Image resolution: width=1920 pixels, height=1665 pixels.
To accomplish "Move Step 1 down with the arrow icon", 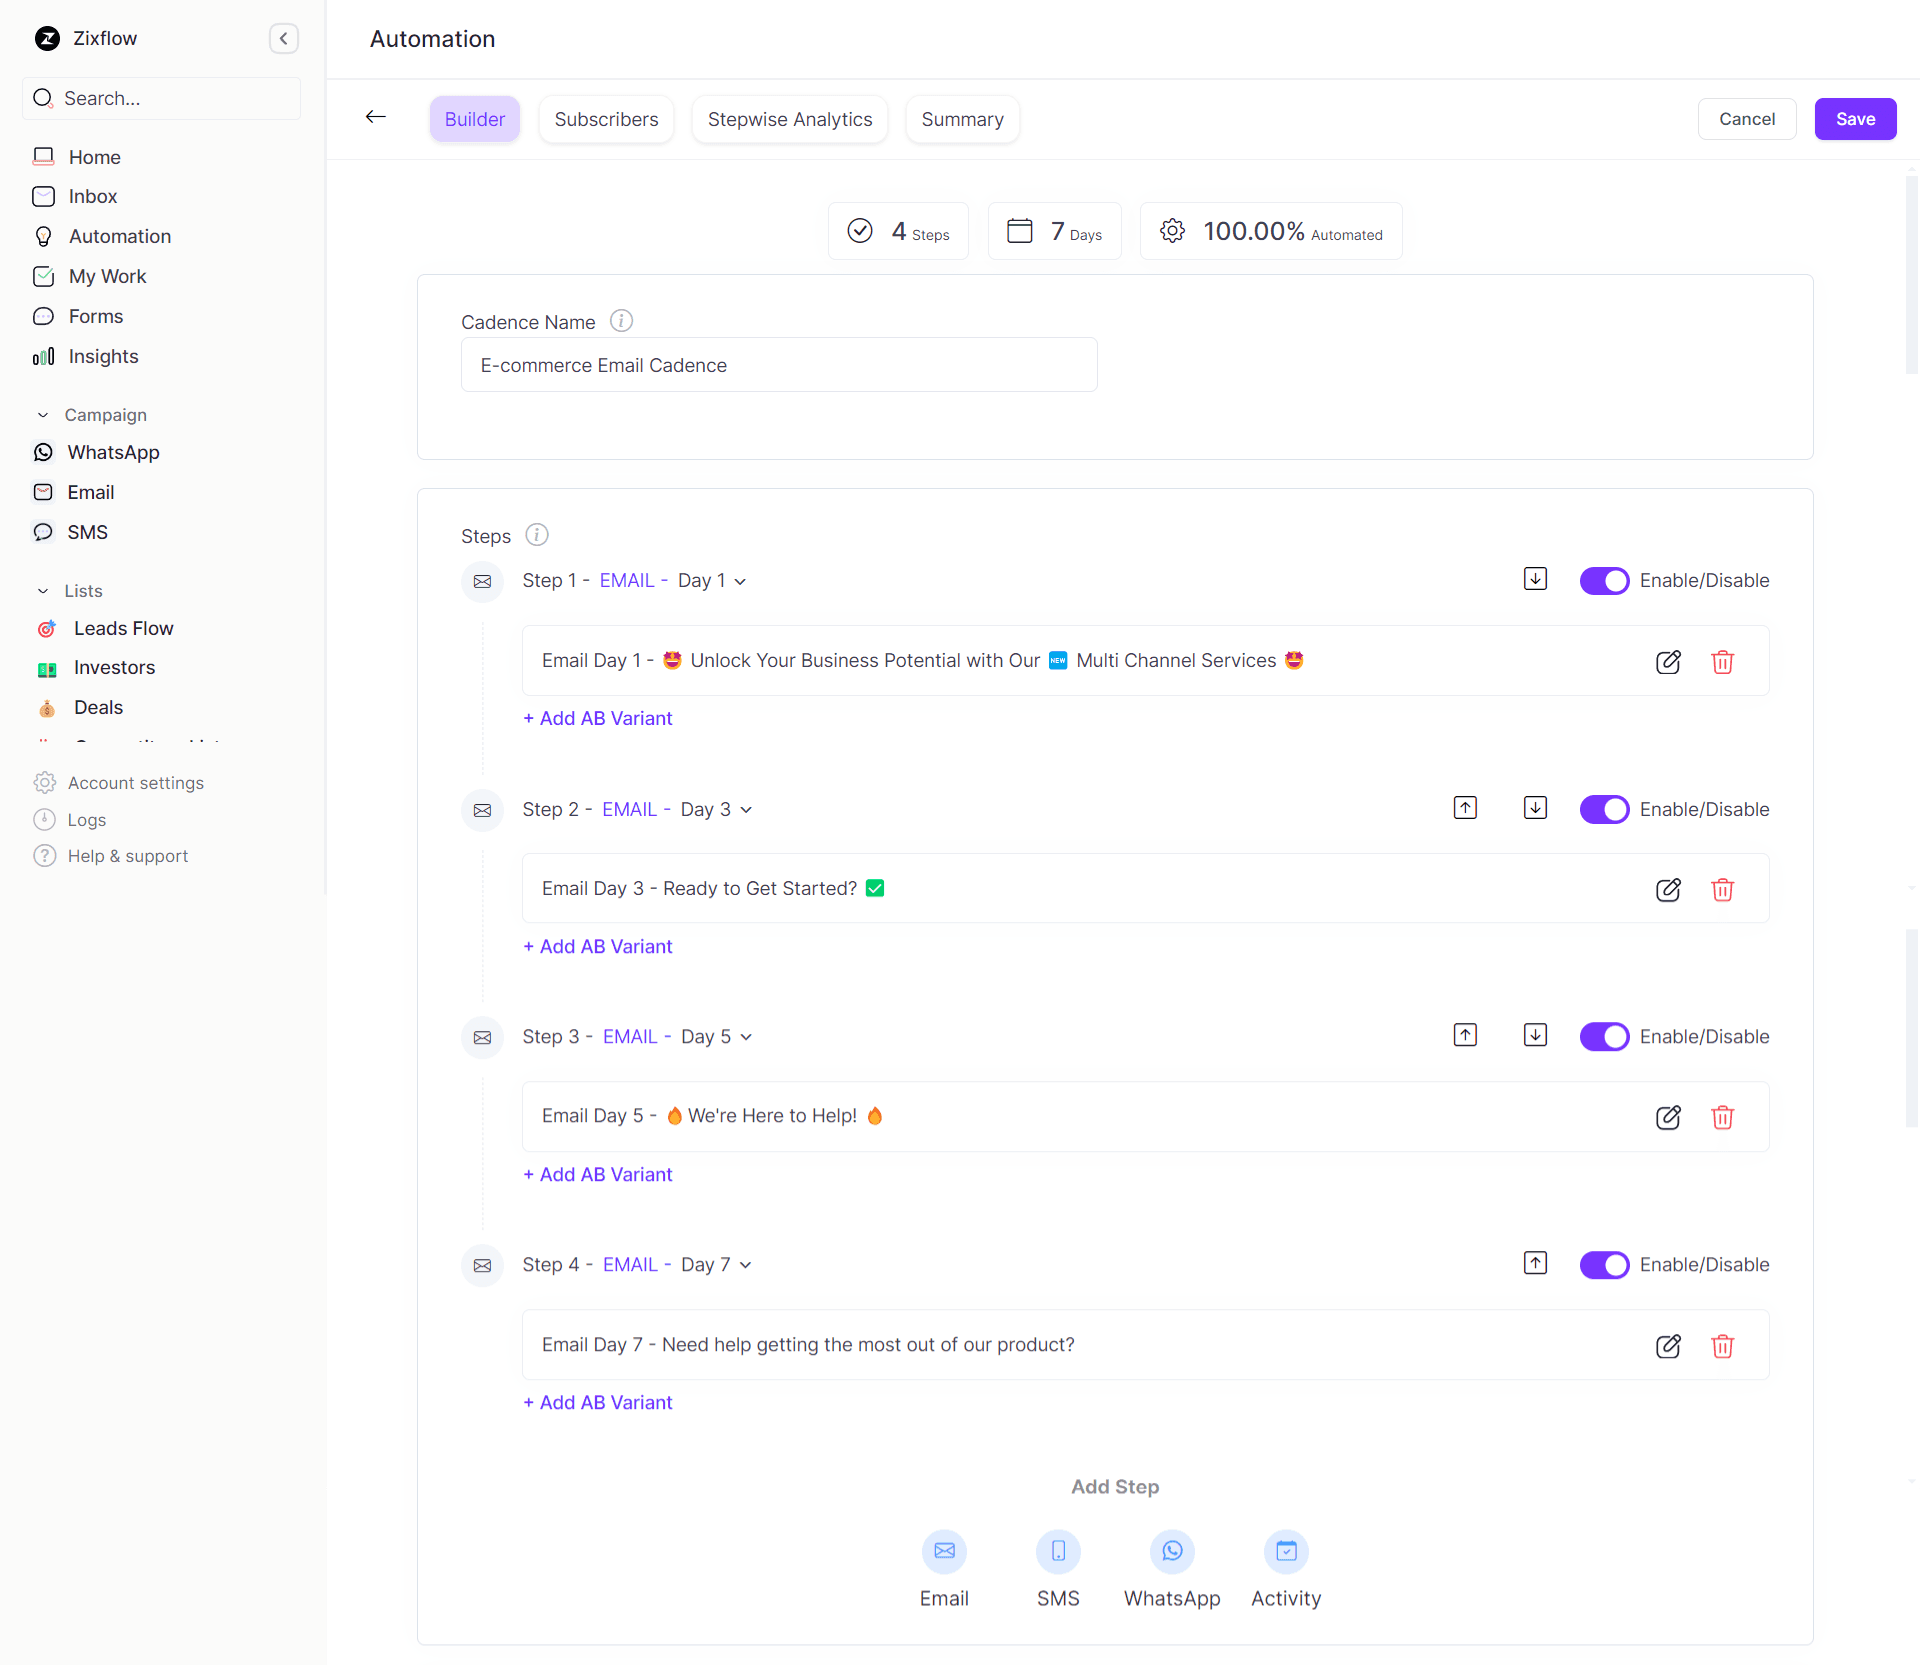I will coord(1535,579).
